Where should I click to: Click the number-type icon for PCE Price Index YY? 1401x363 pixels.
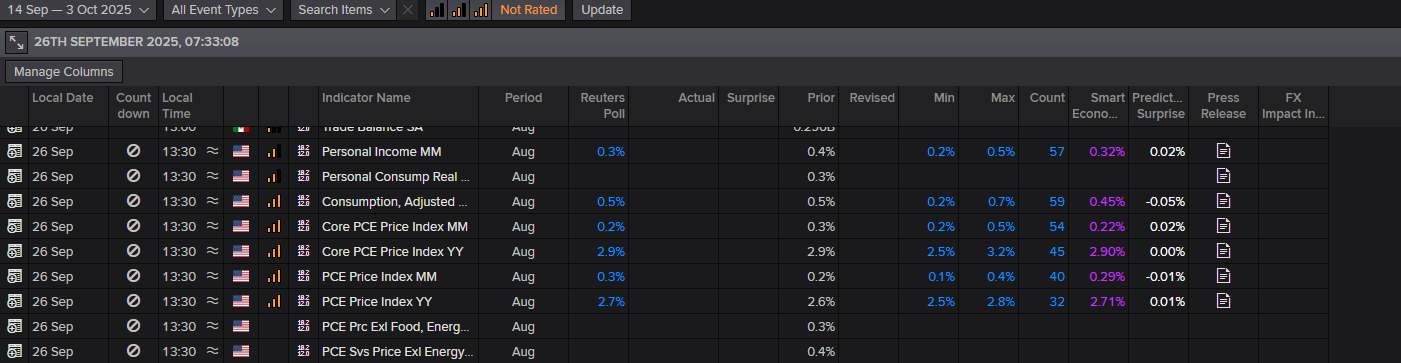tap(304, 301)
